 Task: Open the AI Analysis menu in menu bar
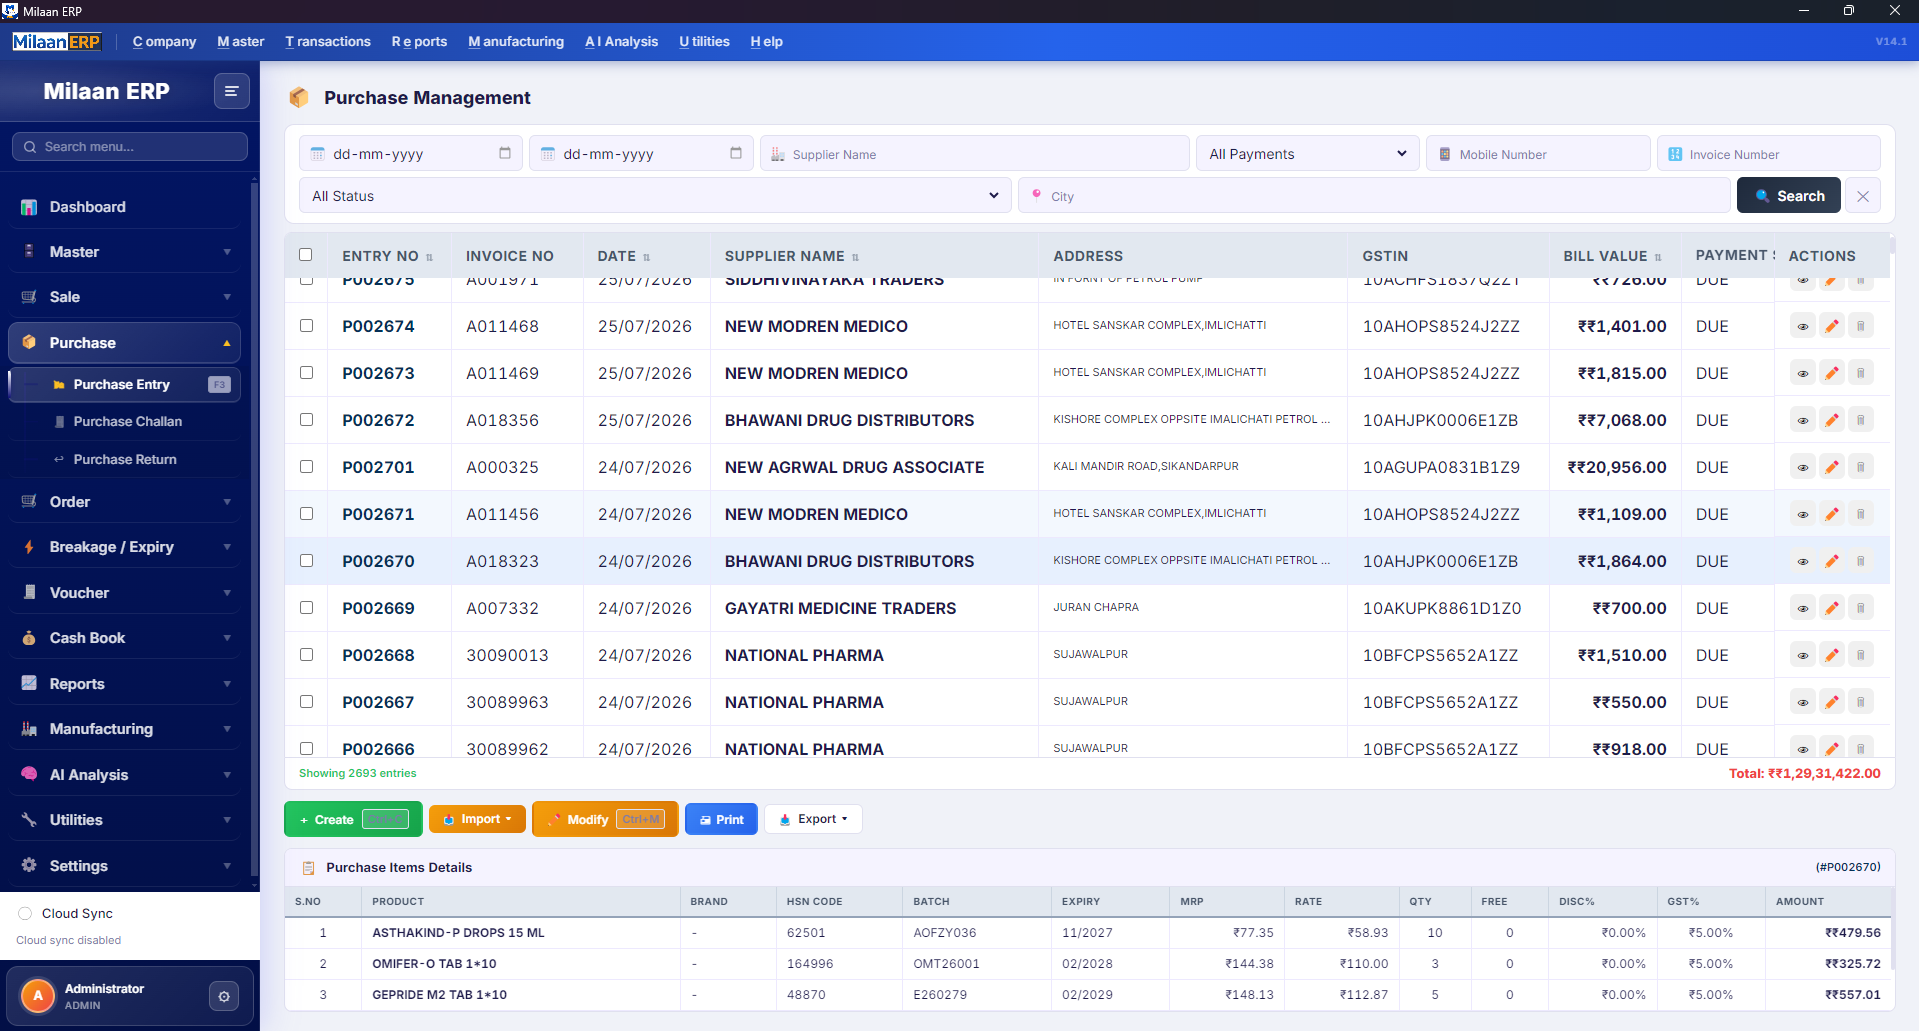tap(621, 42)
